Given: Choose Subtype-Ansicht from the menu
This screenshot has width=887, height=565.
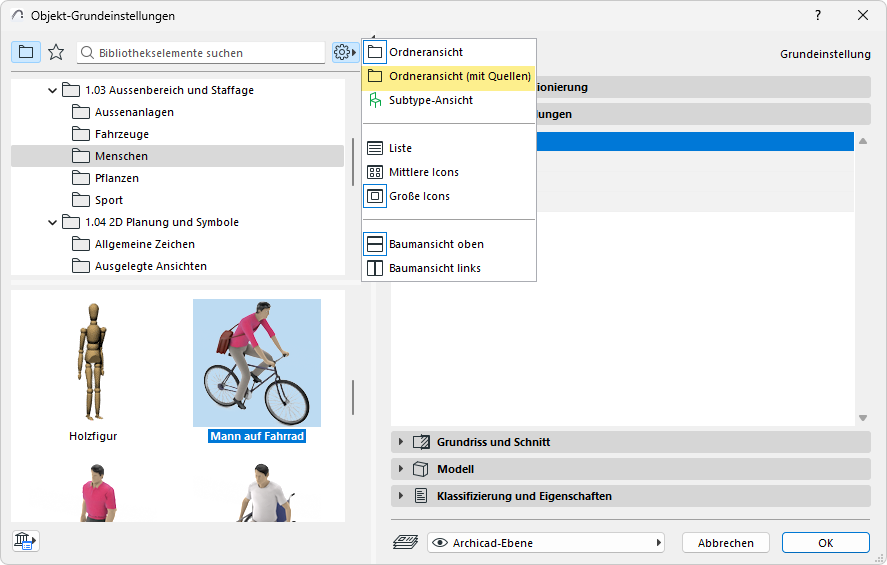Looking at the screenshot, I should (x=430, y=100).
